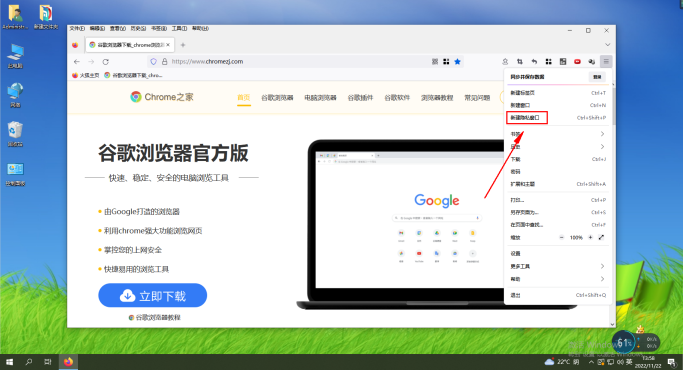Zoom out with the minus button in menu
This screenshot has height=370, width=683.
[x=561, y=238]
